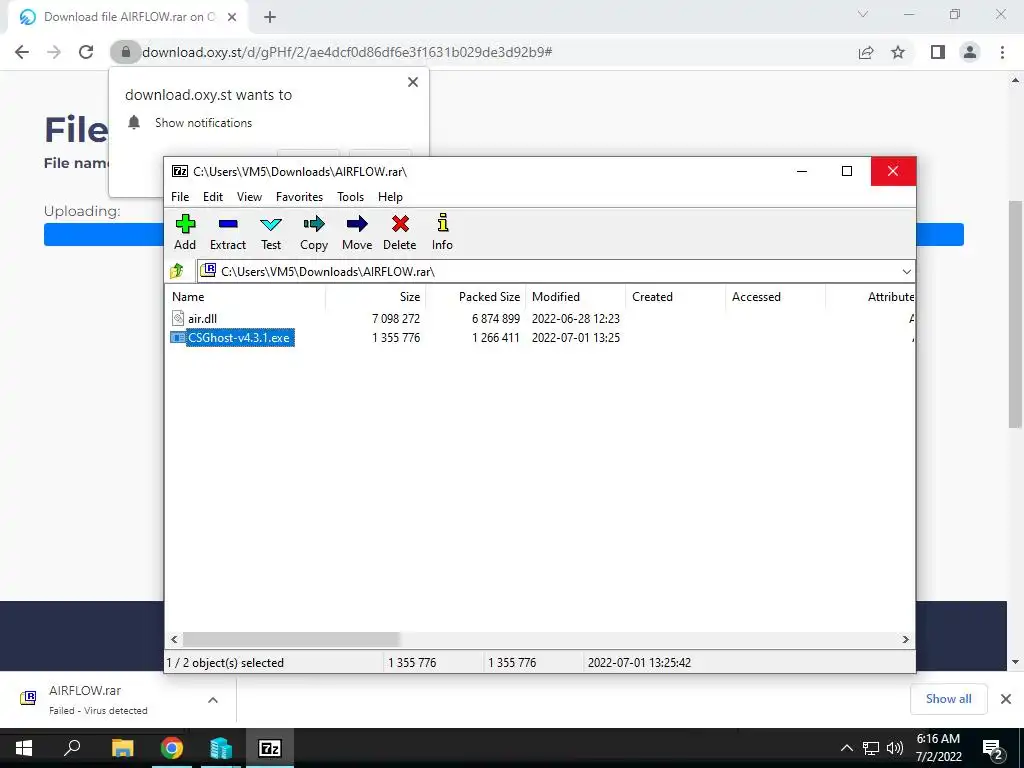
Task: Click the 7-Zip path input field
Action: click(x=555, y=272)
